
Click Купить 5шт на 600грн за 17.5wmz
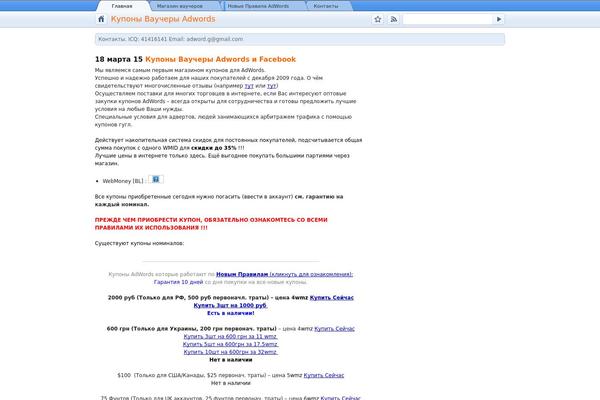tap(231, 344)
